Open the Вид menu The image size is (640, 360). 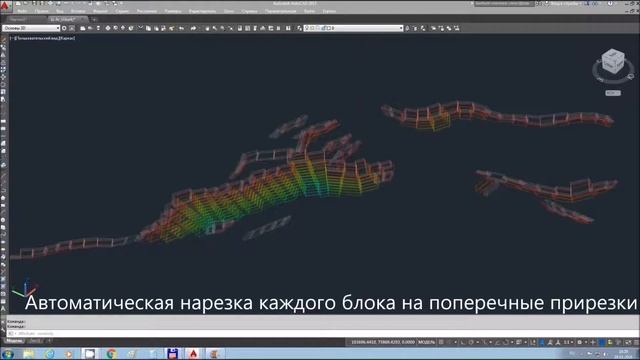coord(60,11)
